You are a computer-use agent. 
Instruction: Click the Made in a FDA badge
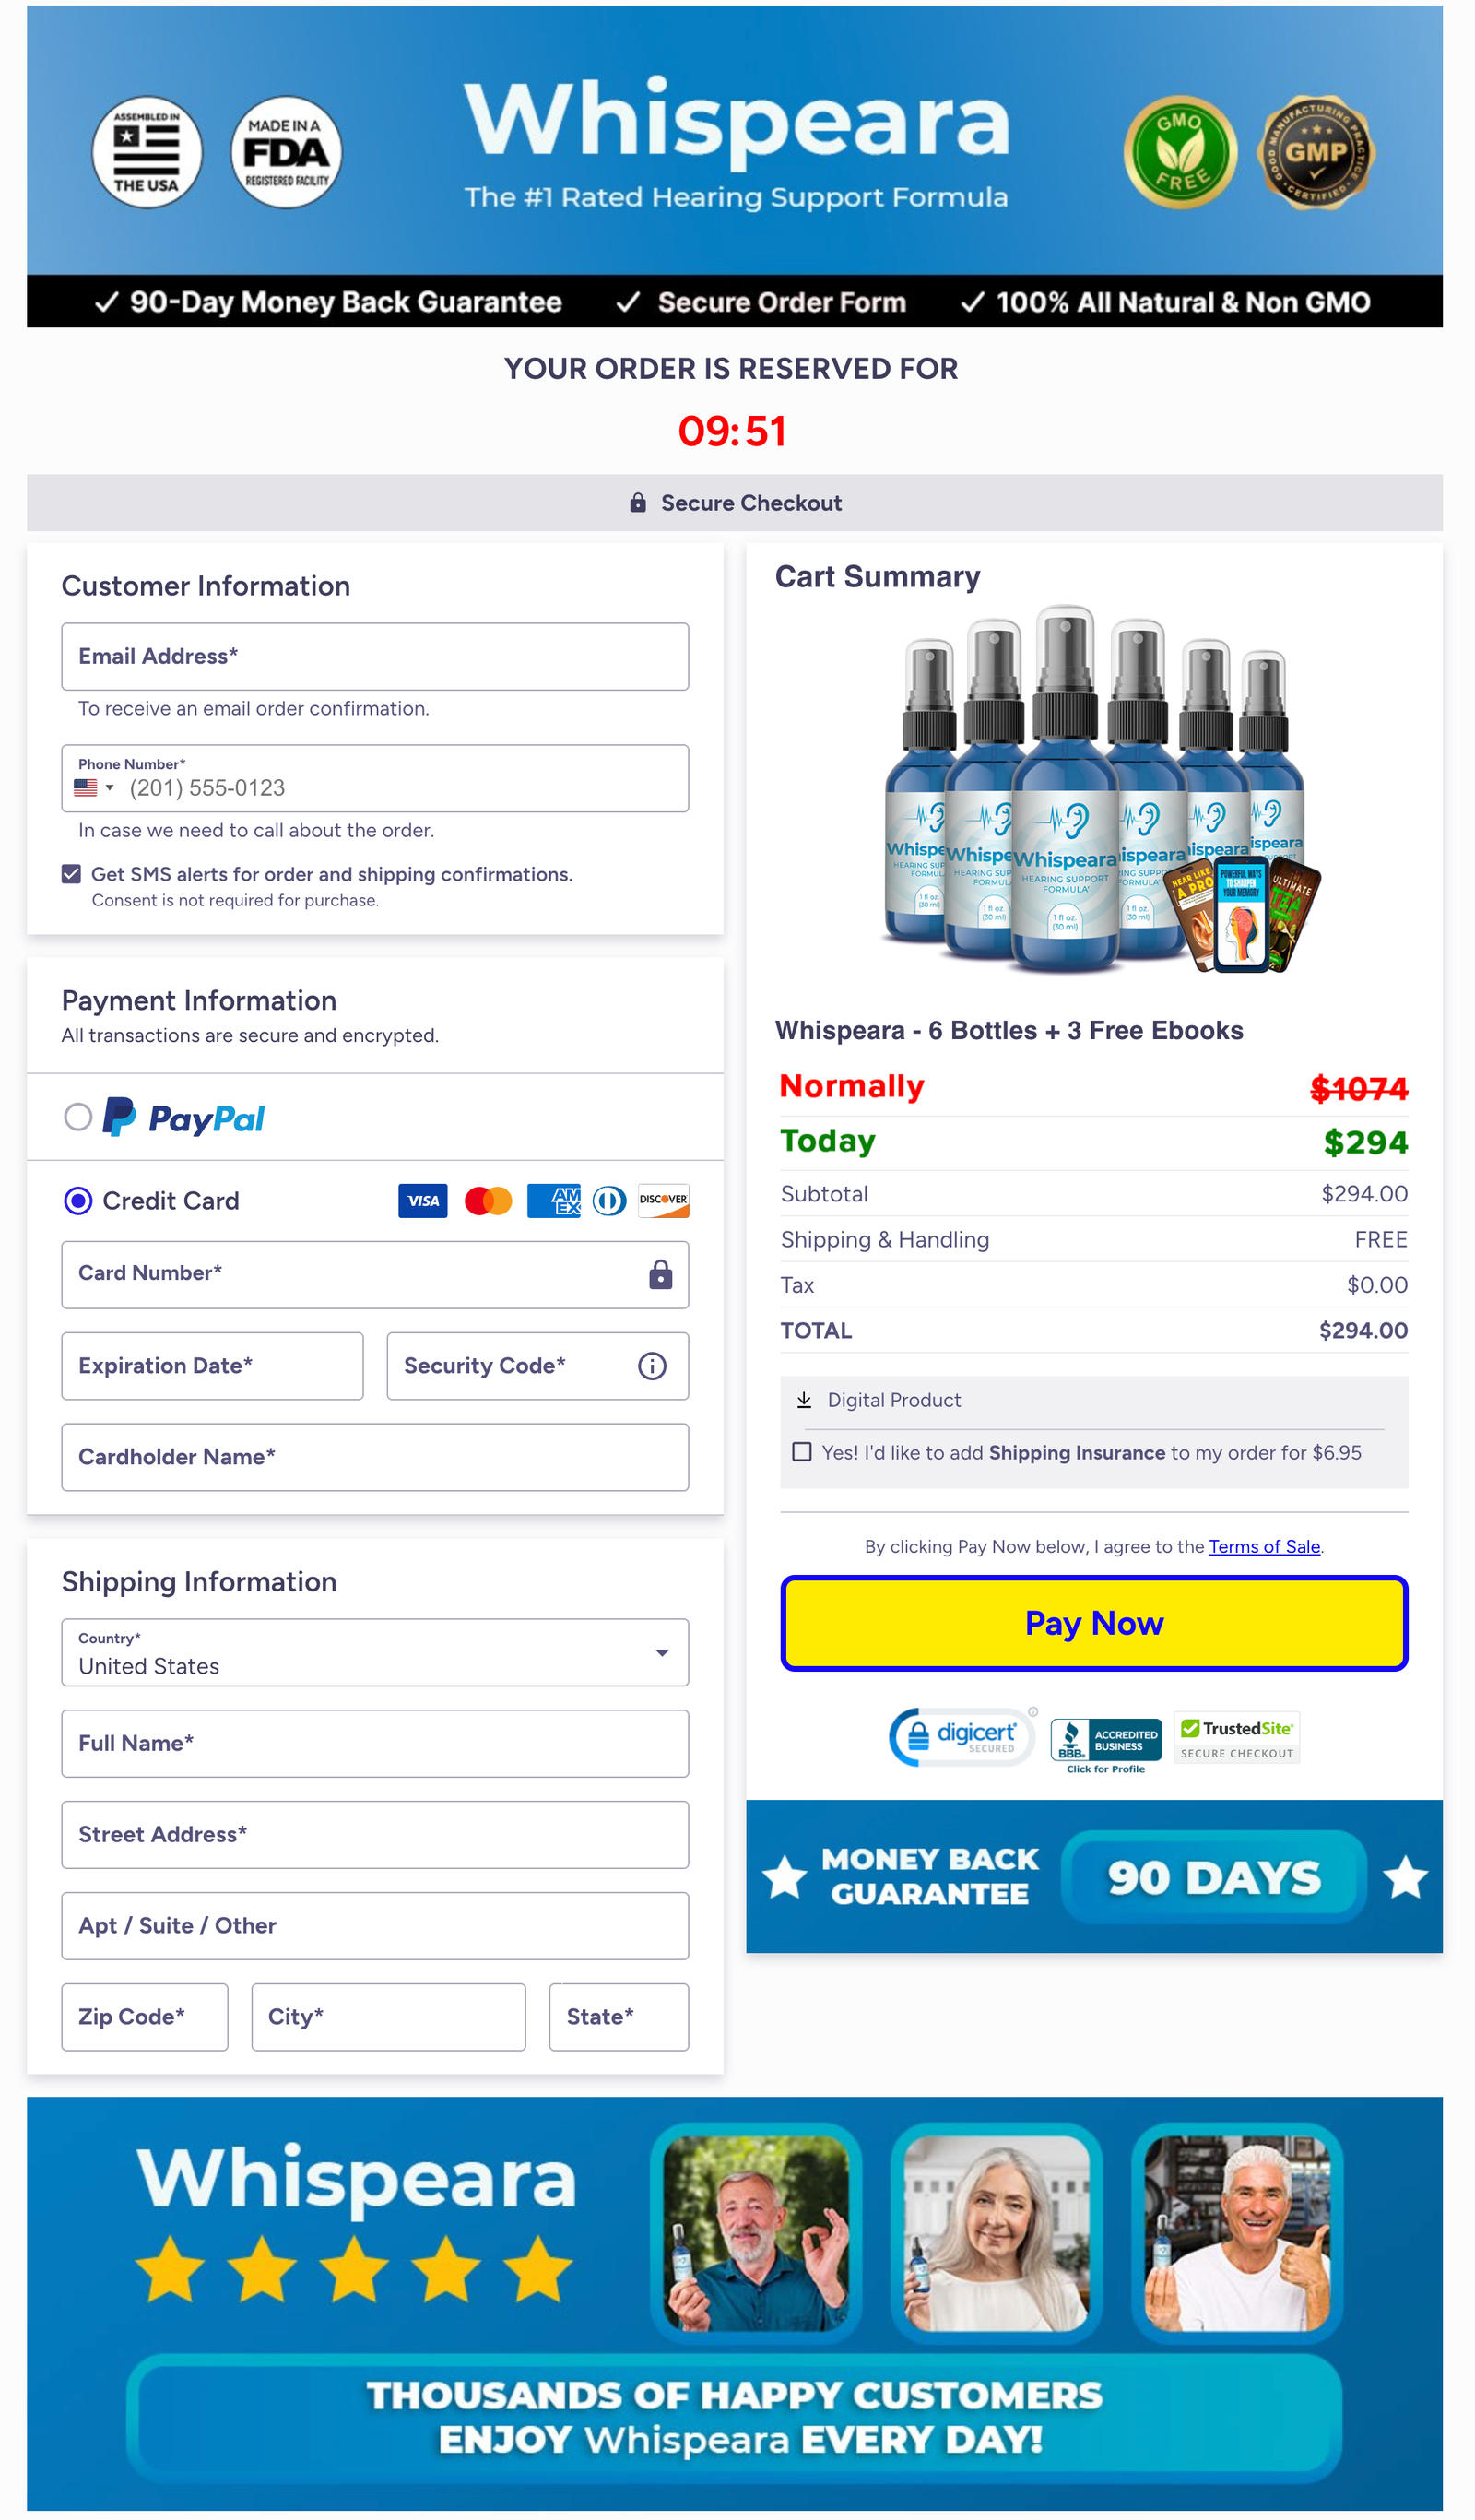click(286, 152)
